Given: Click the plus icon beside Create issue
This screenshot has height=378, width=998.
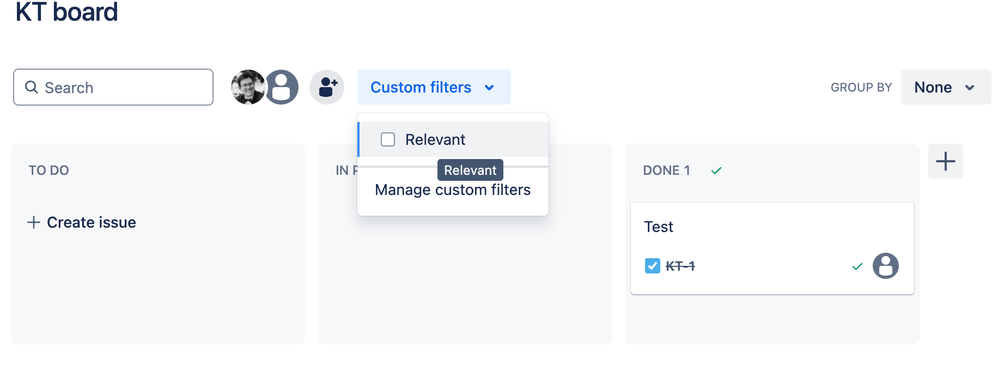Looking at the screenshot, I should 34,222.
